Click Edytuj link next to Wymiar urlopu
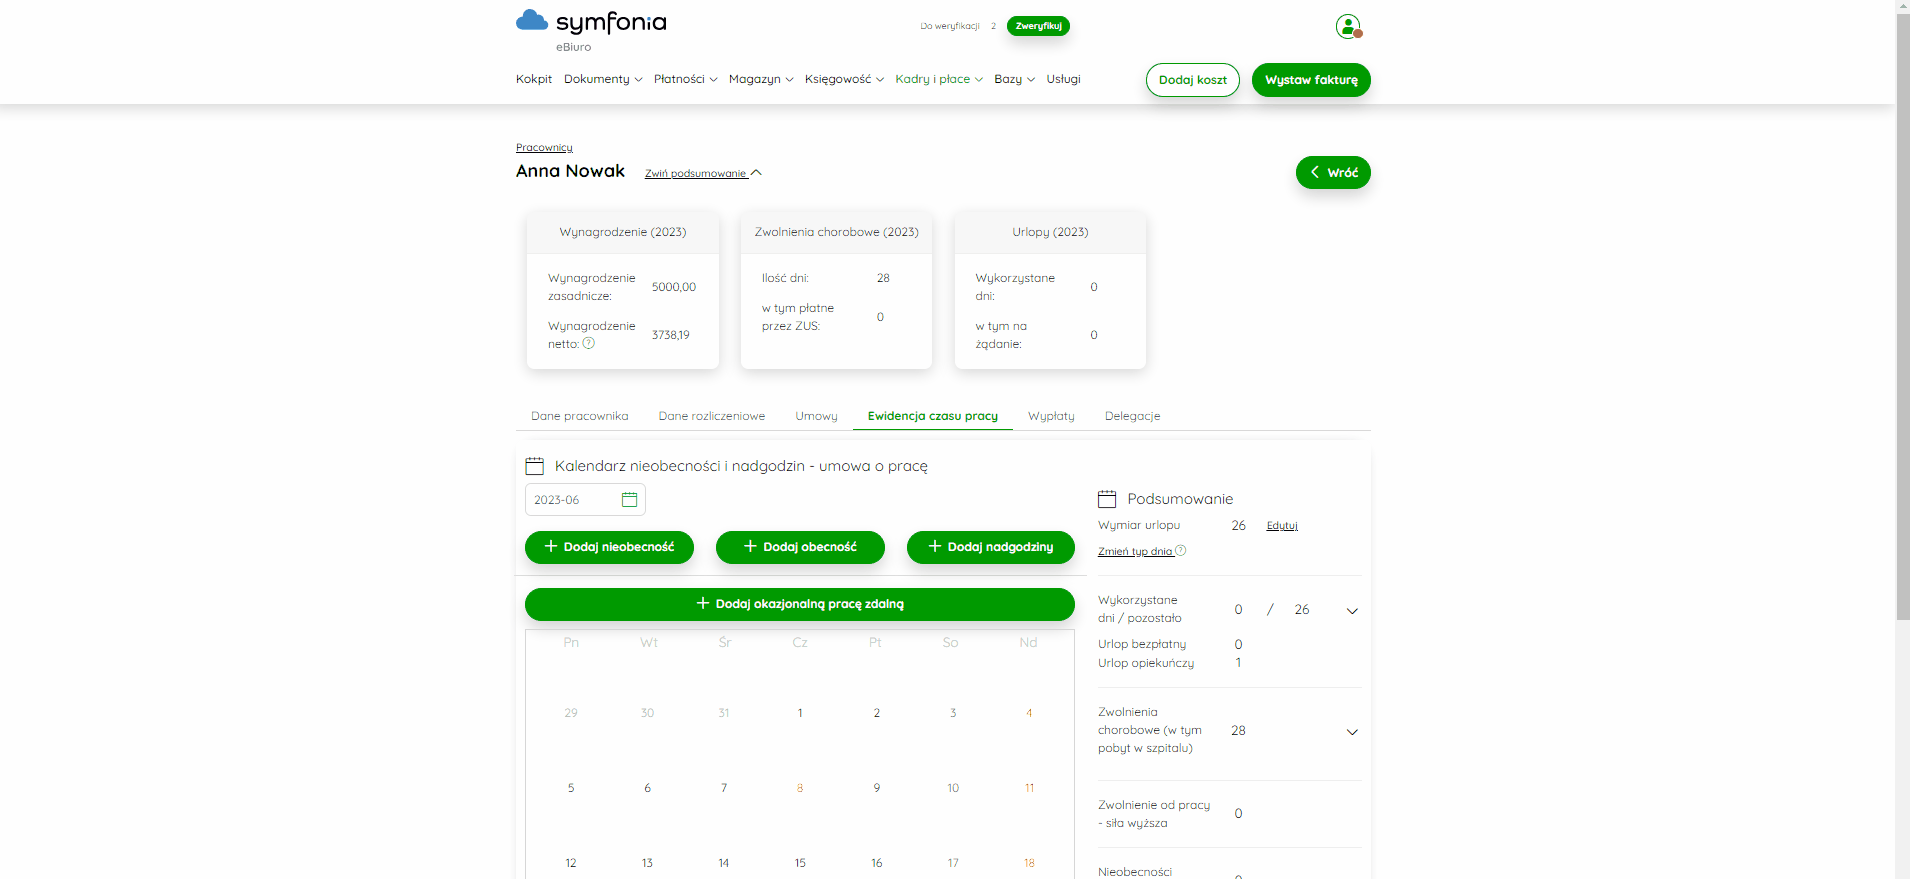 (1282, 525)
